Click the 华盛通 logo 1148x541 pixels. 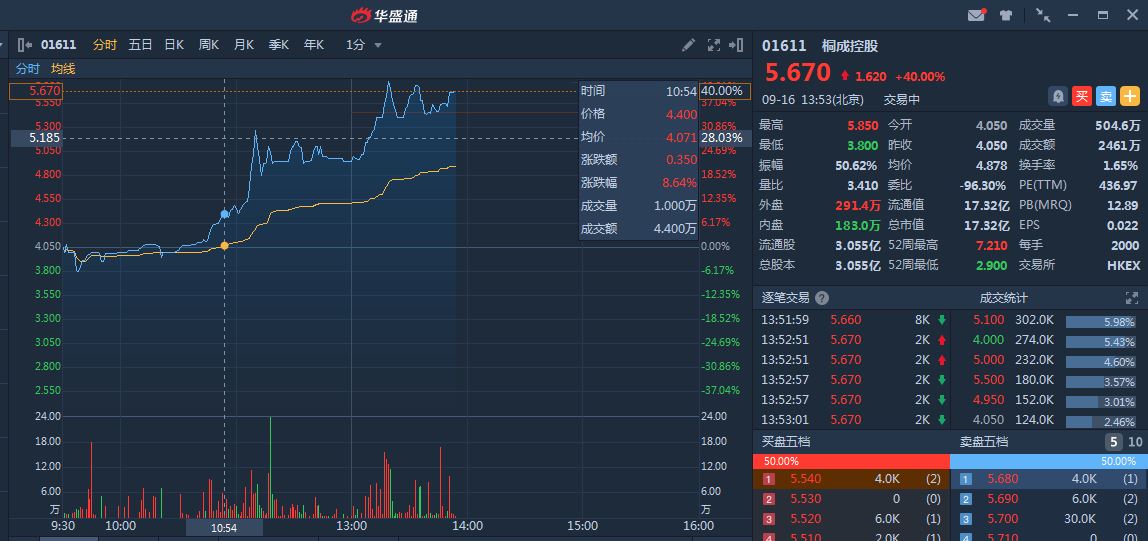tap(384, 15)
